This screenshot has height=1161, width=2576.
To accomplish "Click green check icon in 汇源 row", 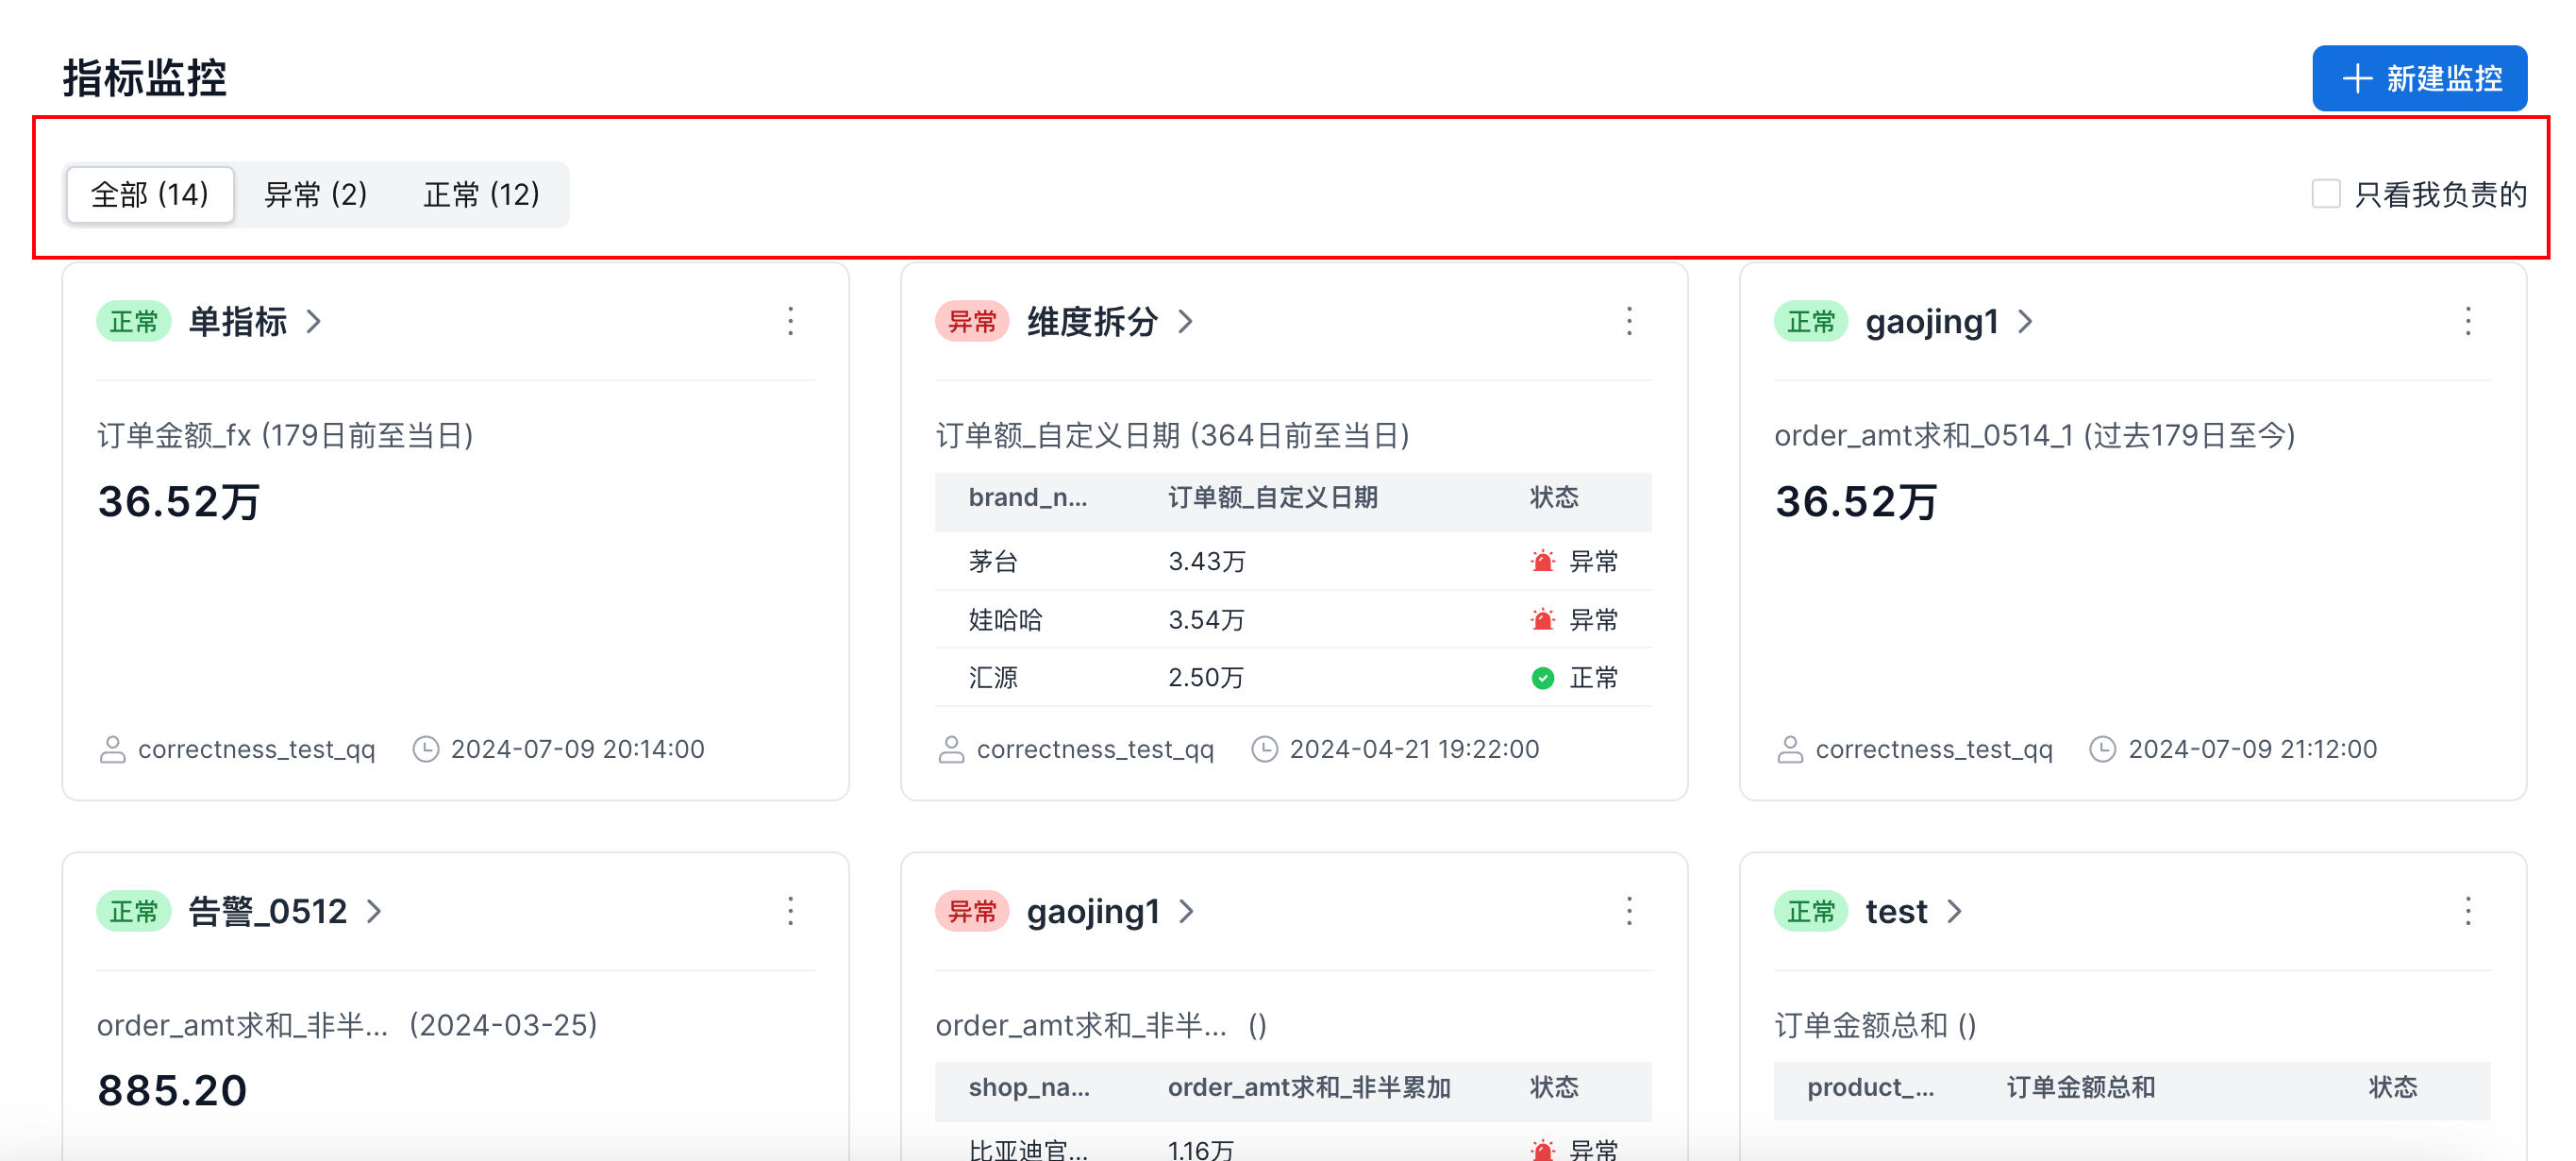I will pyautogui.click(x=1542, y=678).
